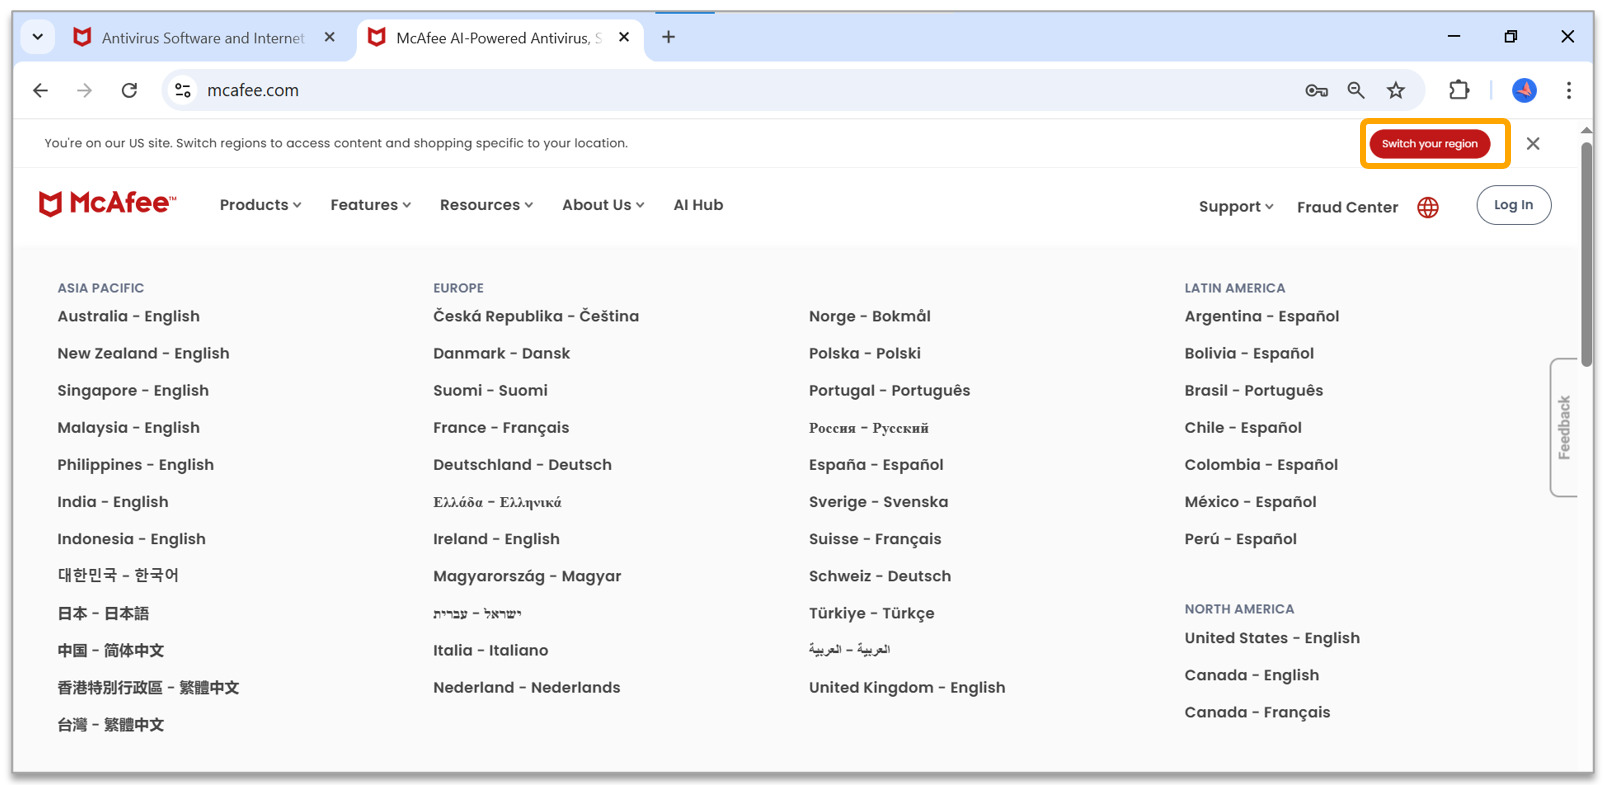Open Chrome's three-dot menu

1568,90
